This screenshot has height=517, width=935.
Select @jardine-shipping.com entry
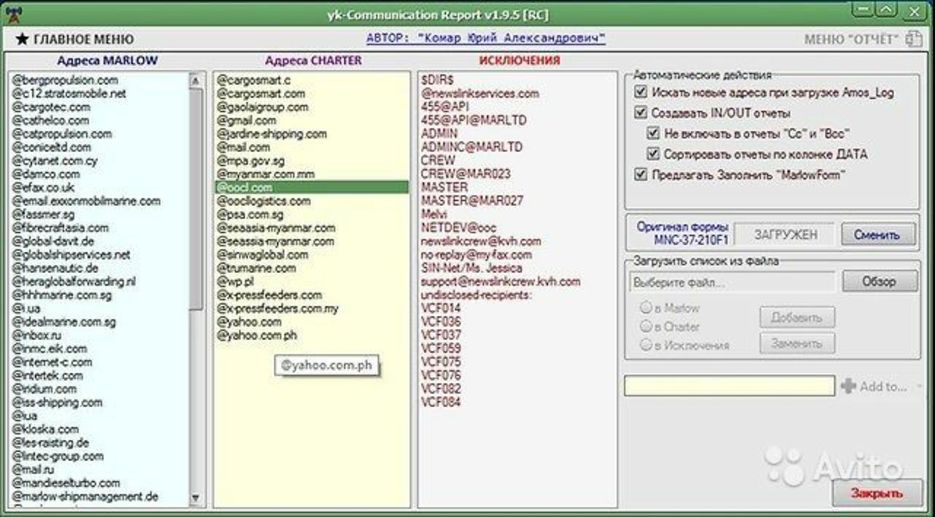coord(271,134)
